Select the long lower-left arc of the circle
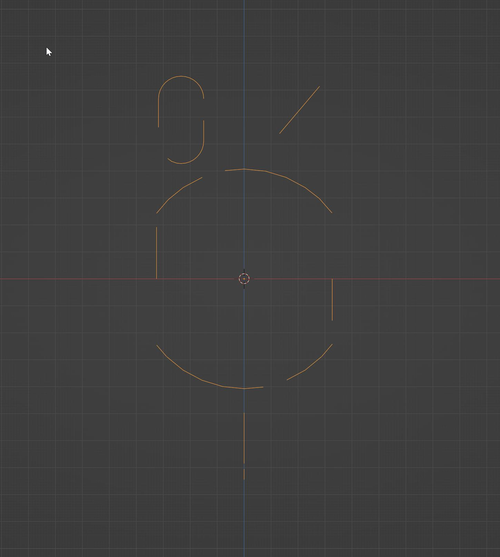The width and height of the screenshot is (500, 557). click(x=202, y=380)
